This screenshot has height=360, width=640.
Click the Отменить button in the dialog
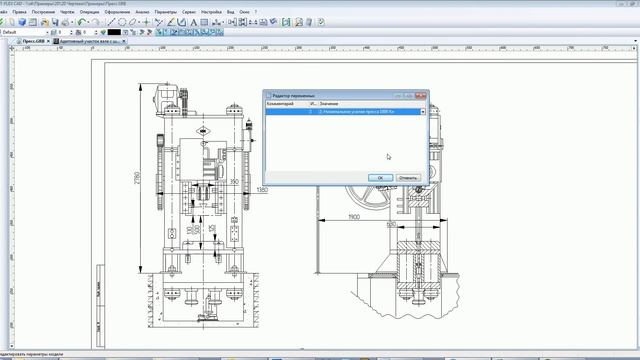[x=408, y=178]
